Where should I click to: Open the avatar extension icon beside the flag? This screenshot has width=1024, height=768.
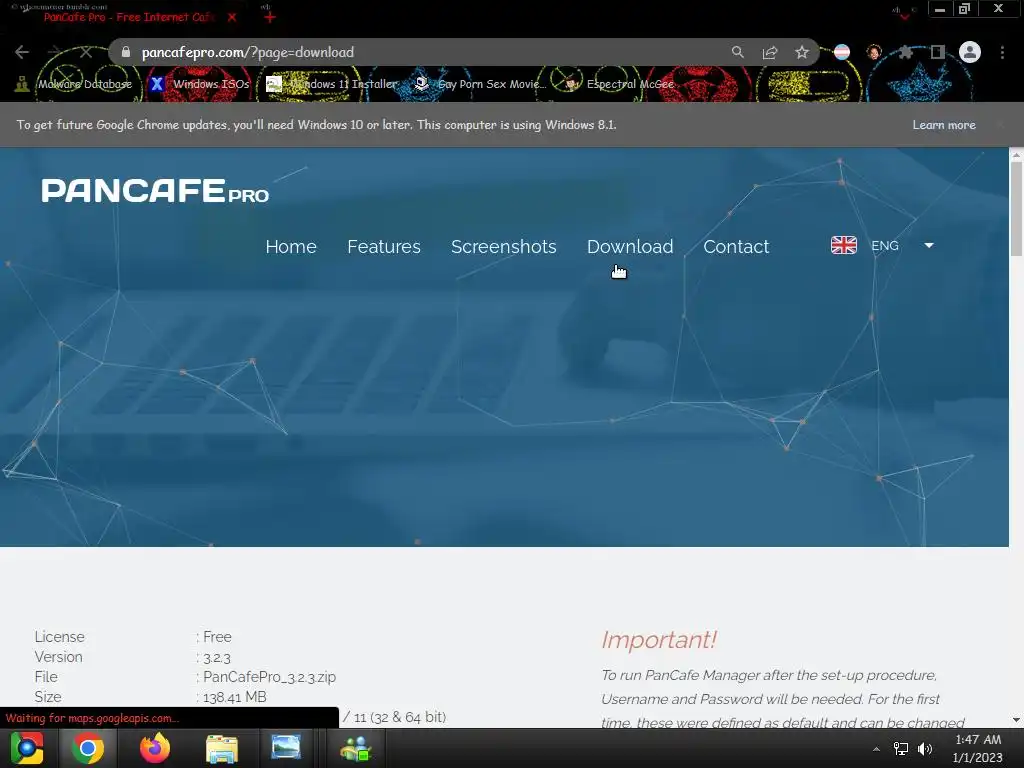(874, 52)
